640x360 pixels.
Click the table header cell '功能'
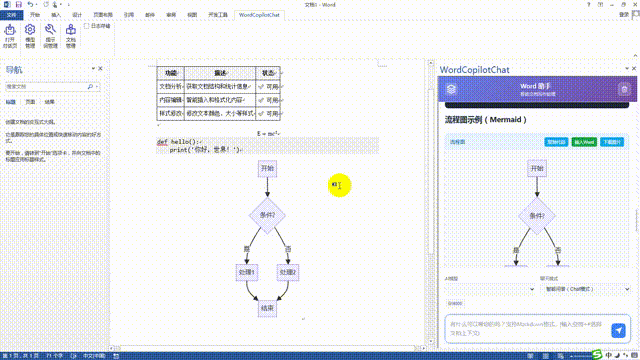(x=171, y=73)
